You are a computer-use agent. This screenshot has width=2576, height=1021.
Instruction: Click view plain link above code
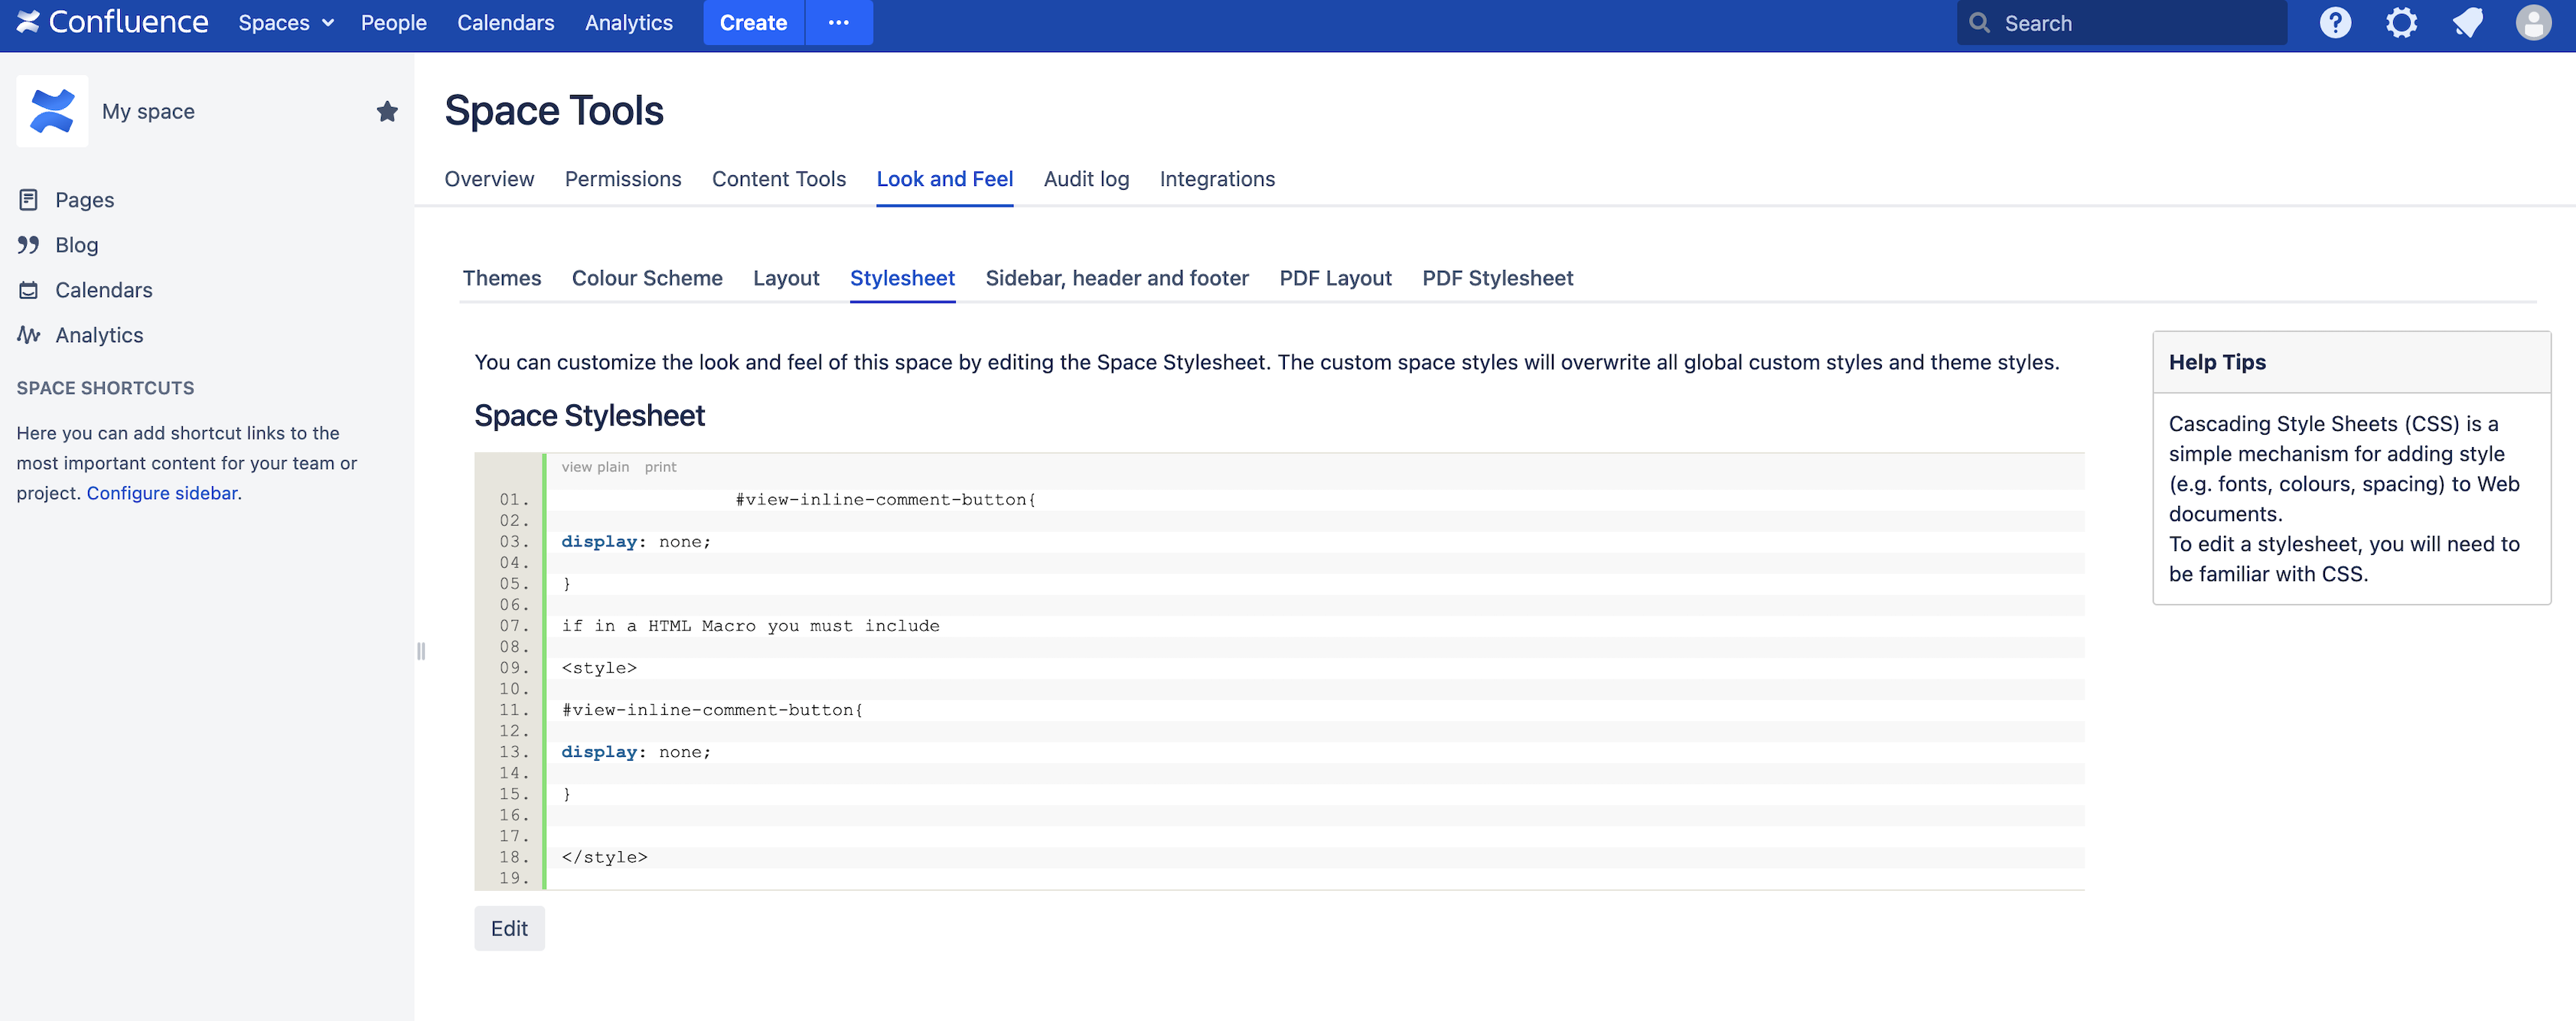[594, 467]
